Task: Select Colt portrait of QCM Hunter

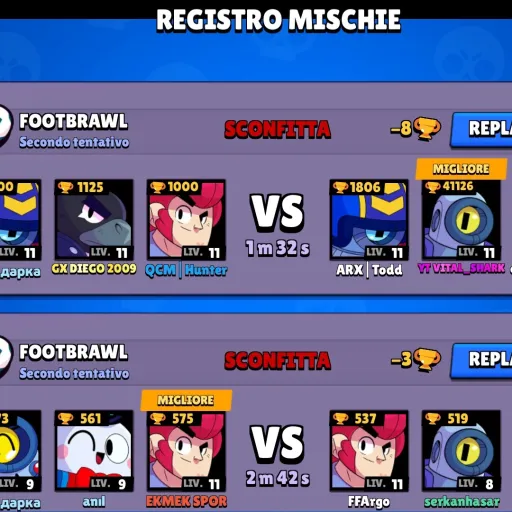Action: [x=186, y=220]
